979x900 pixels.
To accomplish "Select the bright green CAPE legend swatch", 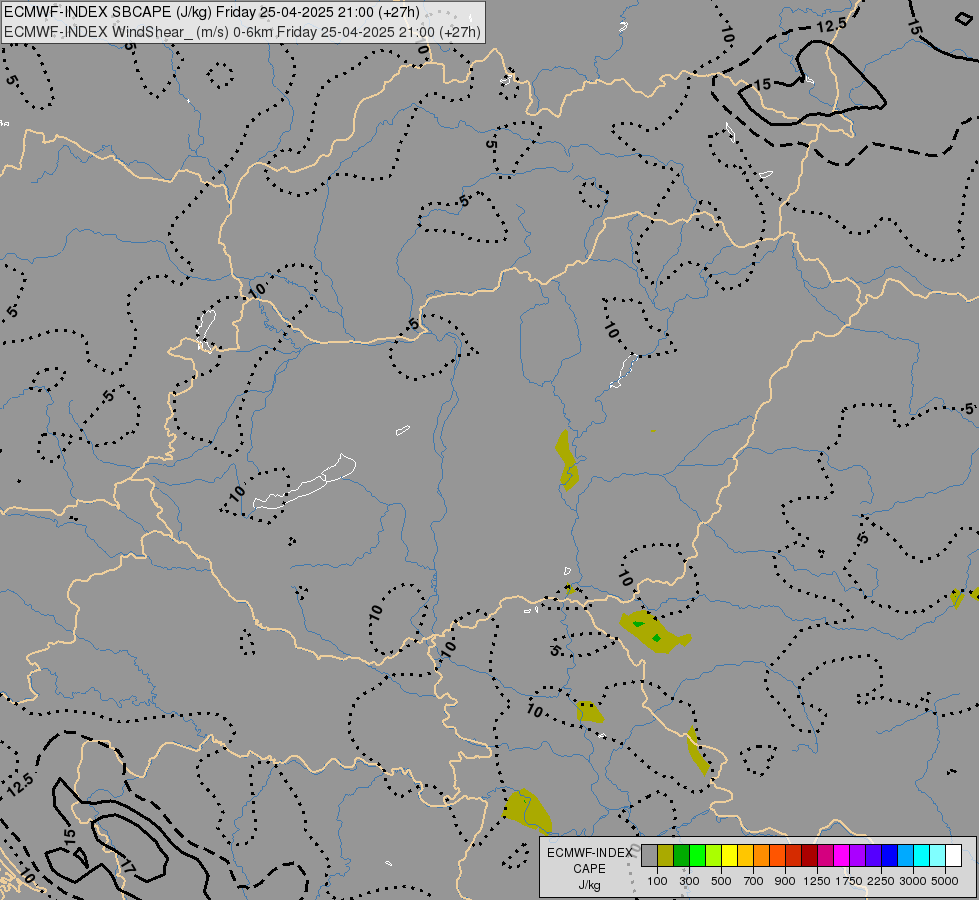I will pos(697,856).
